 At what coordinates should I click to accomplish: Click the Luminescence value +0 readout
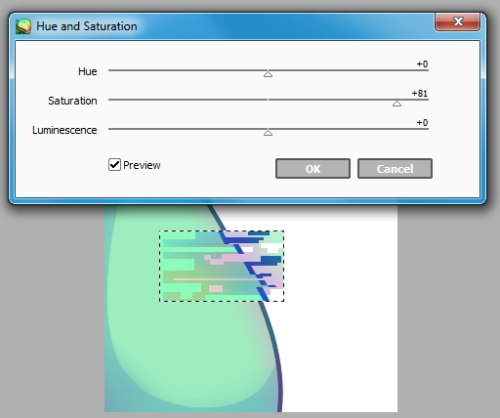[422, 123]
